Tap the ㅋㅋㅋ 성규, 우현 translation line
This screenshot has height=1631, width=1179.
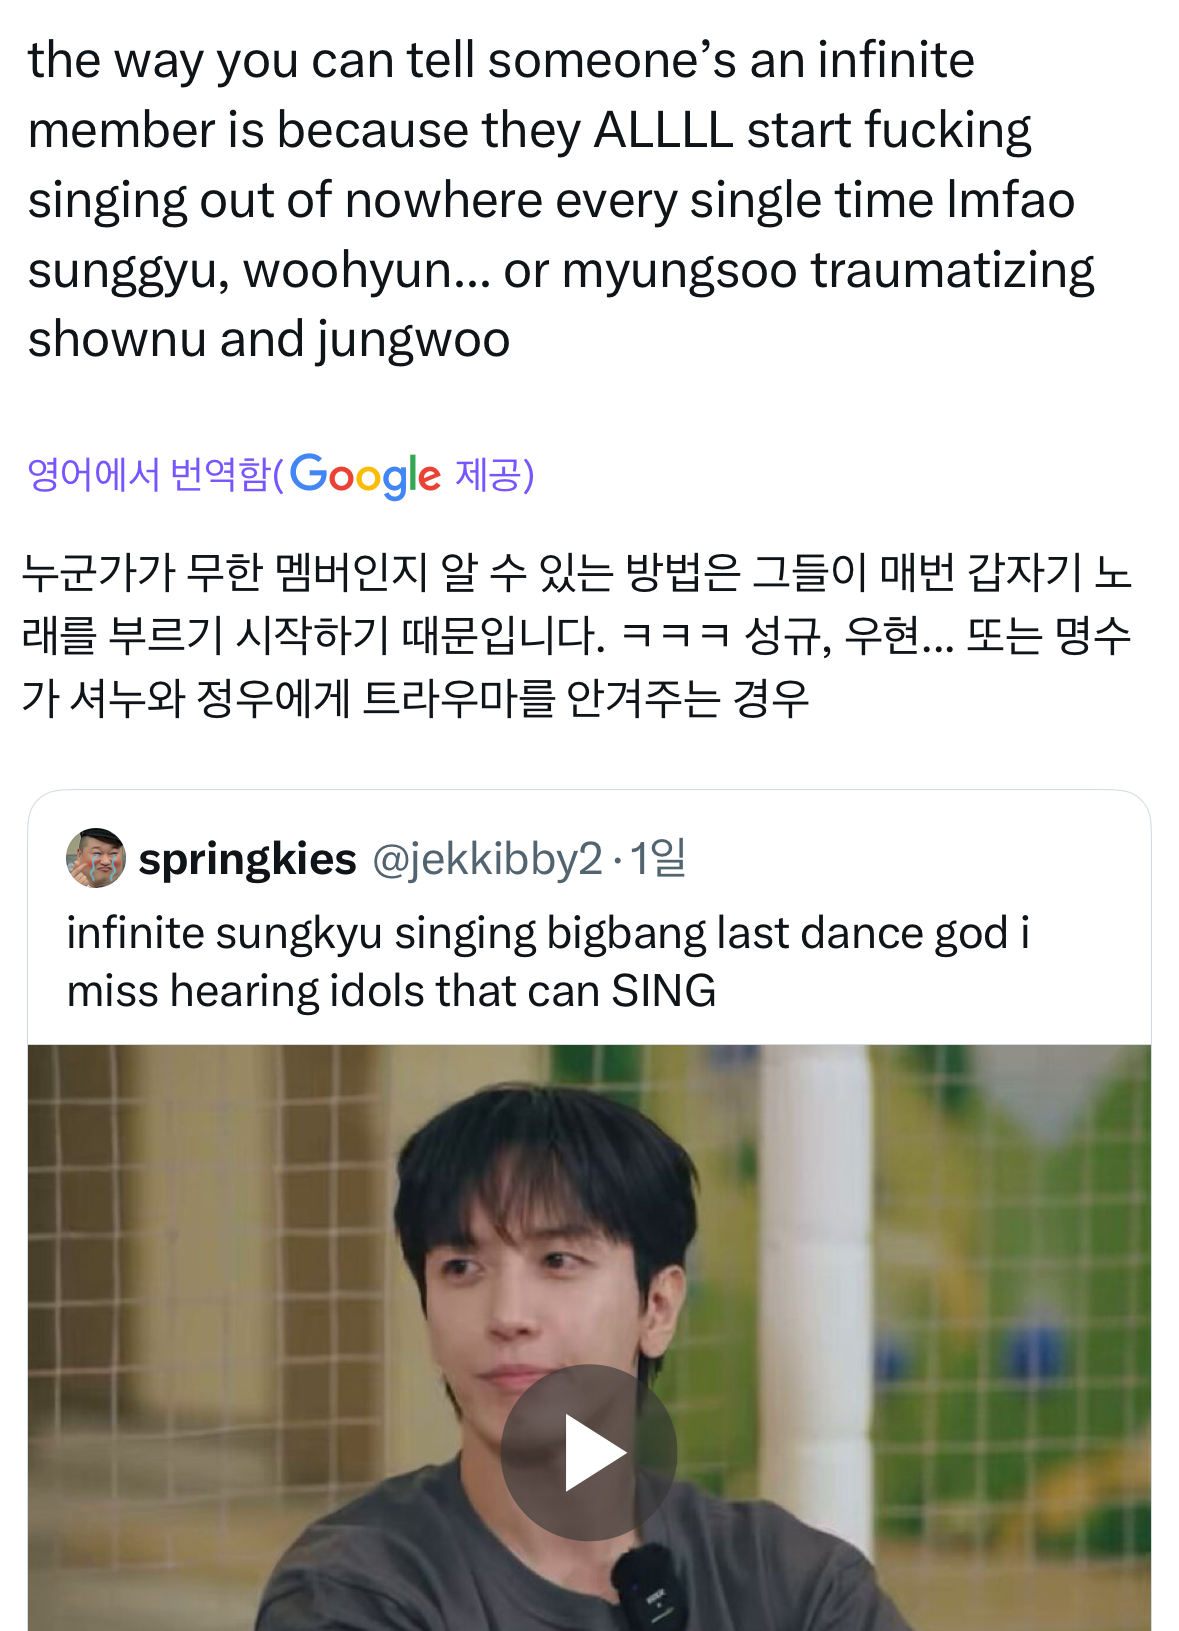tap(577, 635)
